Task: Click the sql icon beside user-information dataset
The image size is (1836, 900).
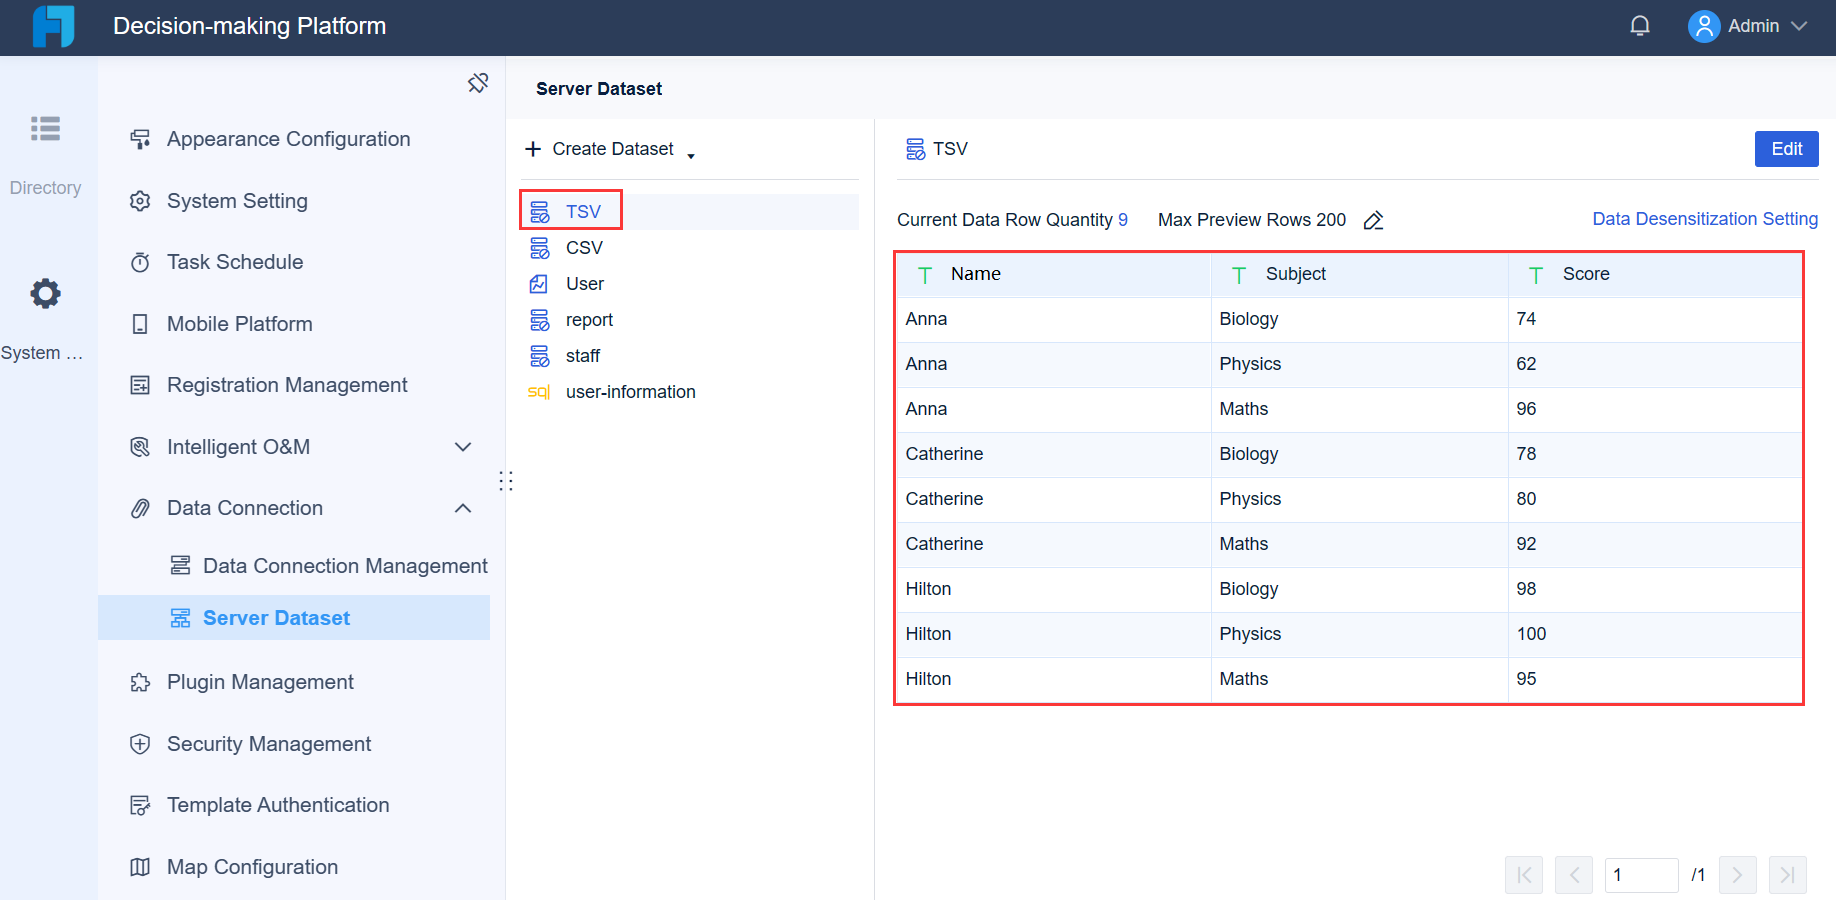Action: point(539,392)
